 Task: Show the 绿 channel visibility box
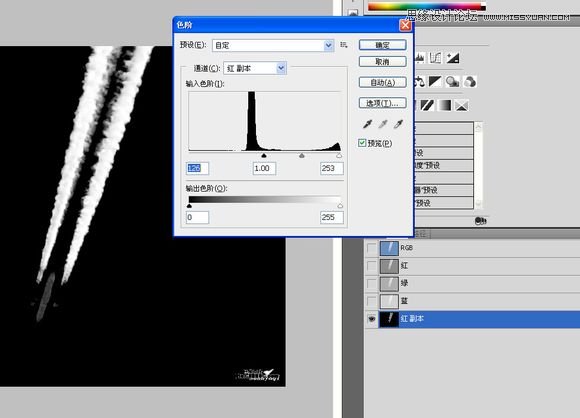pyautogui.click(x=371, y=283)
